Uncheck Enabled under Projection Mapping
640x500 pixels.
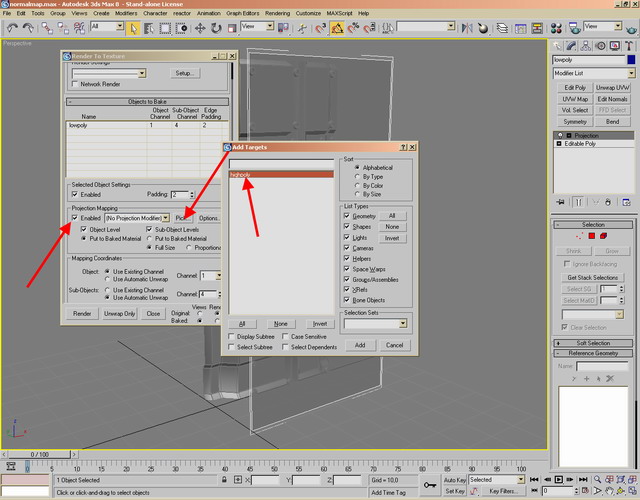click(75, 217)
